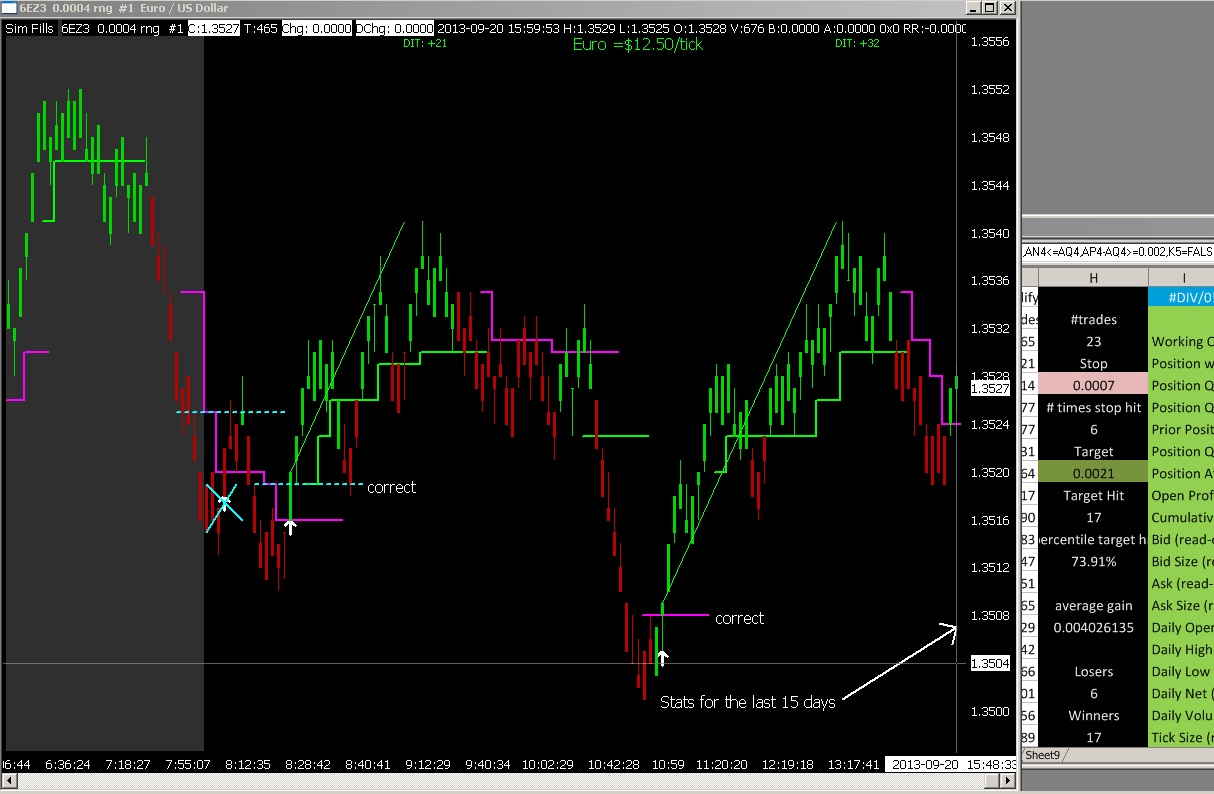Select the pink 0.0007 stop cell

(1093, 386)
